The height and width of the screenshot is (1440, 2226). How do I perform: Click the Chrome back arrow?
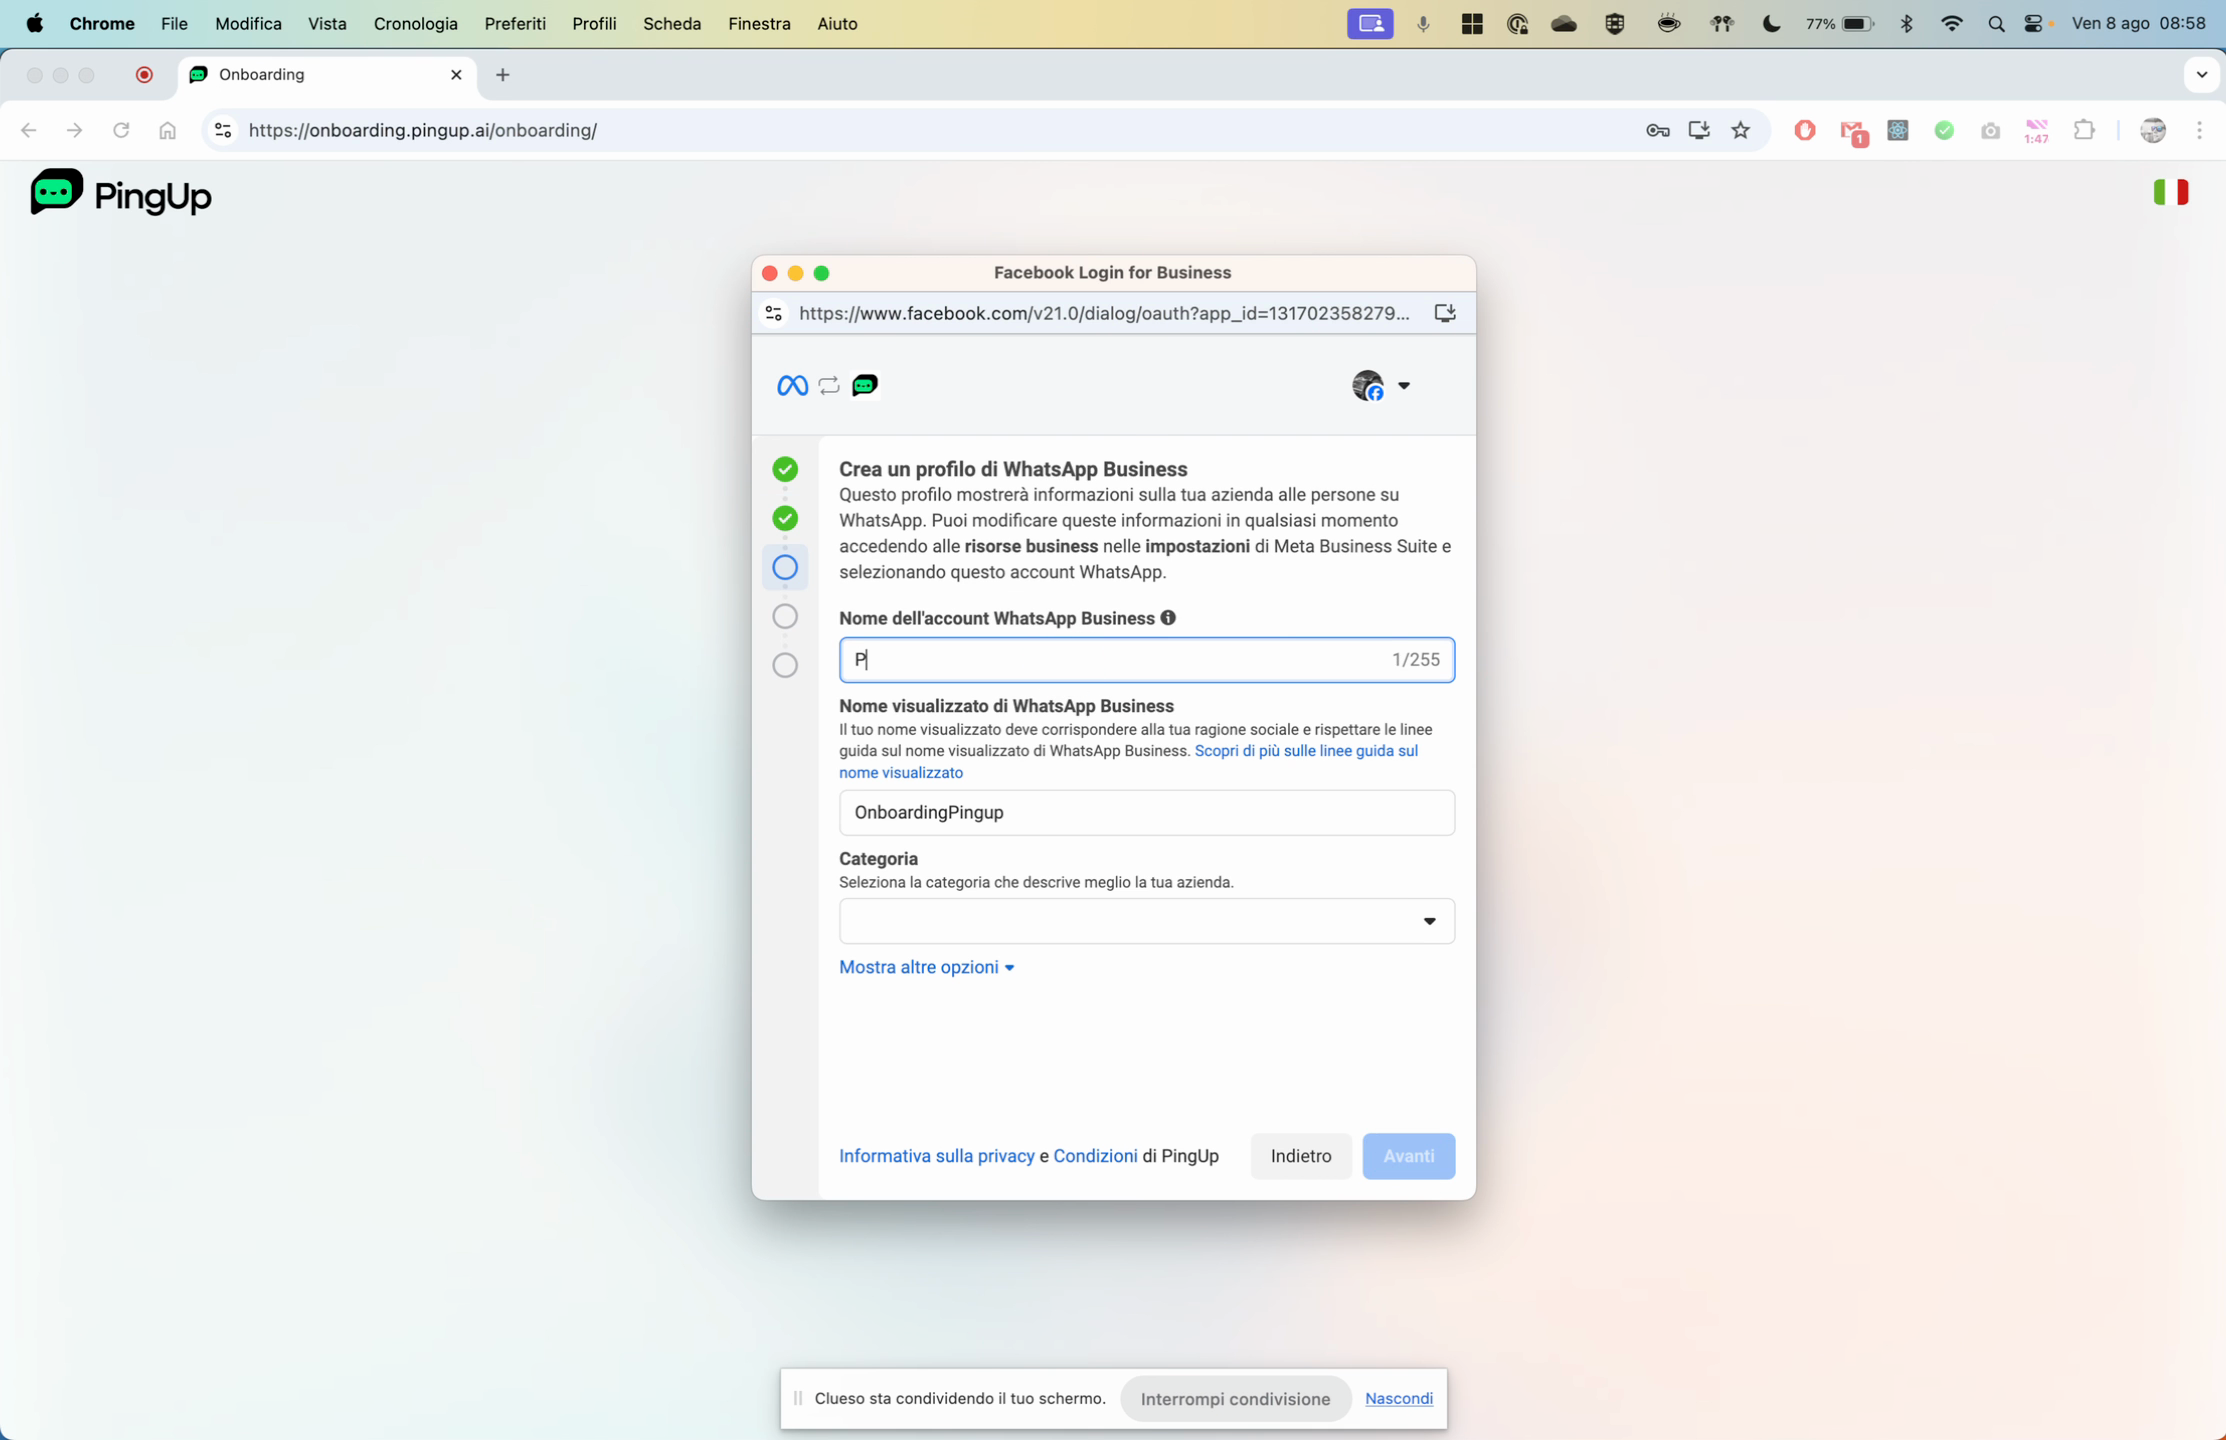tap(29, 130)
